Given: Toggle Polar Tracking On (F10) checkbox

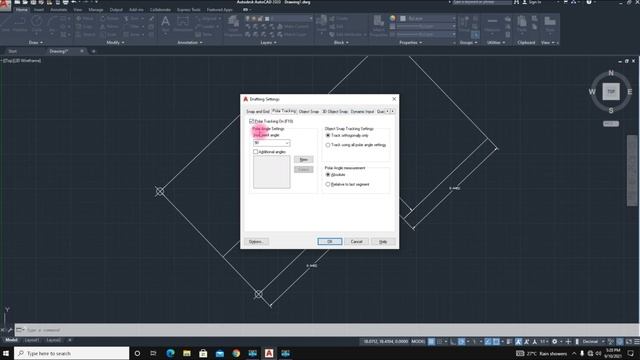Looking at the screenshot, I should pos(251,121).
